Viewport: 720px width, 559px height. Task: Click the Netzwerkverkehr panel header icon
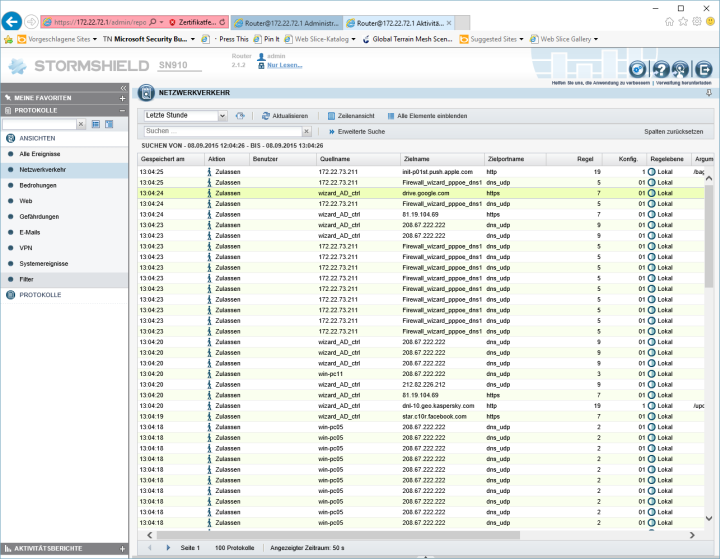(146, 92)
